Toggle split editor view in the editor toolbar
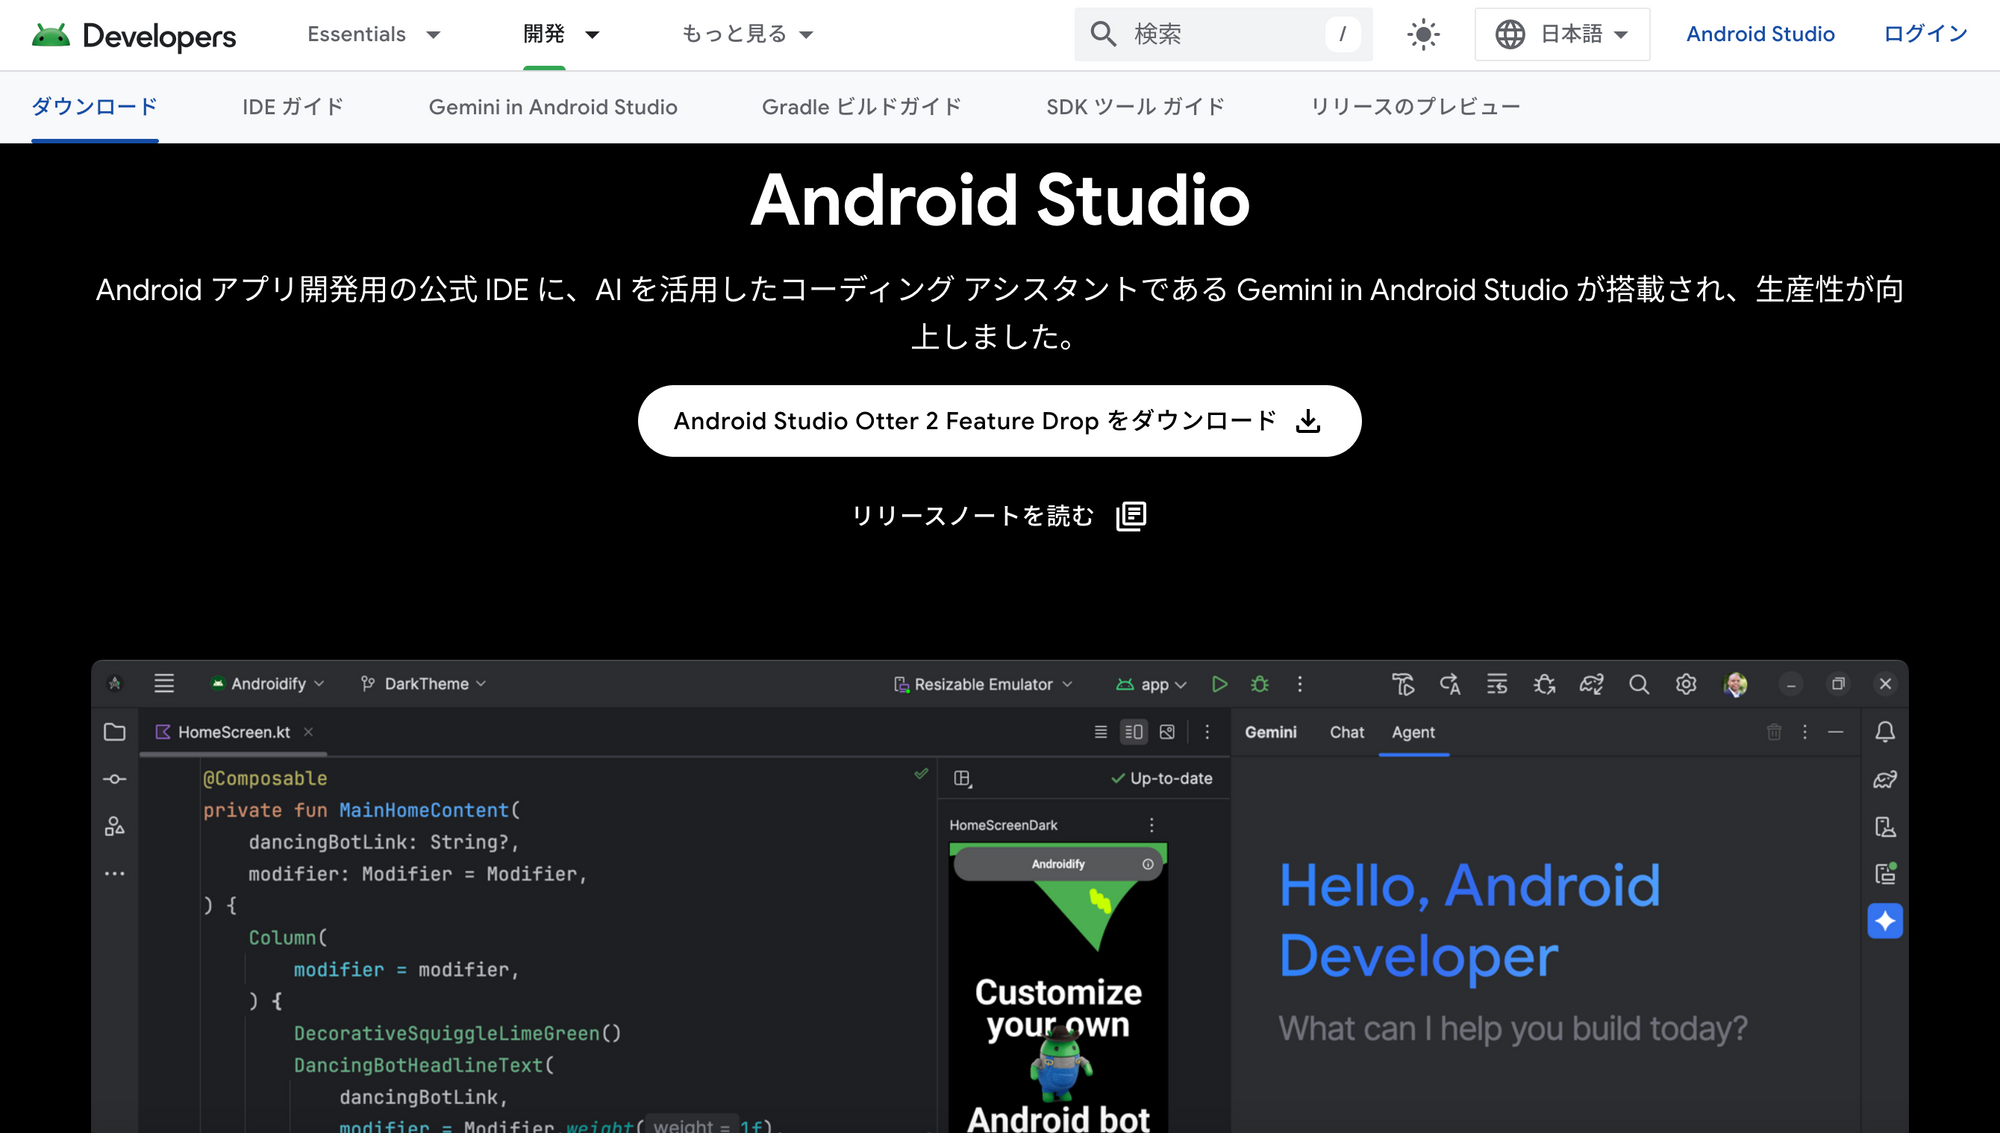This screenshot has height=1133, width=2000. click(x=1133, y=731)
